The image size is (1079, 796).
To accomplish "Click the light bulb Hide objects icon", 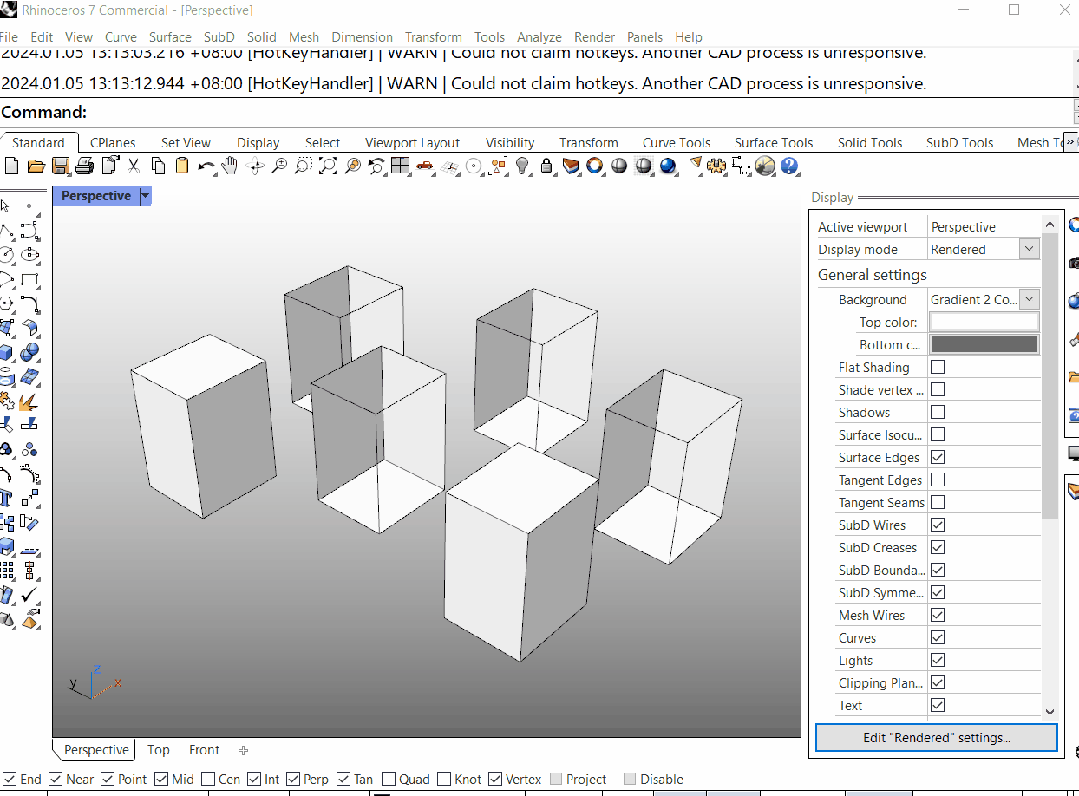I will 522,166.
